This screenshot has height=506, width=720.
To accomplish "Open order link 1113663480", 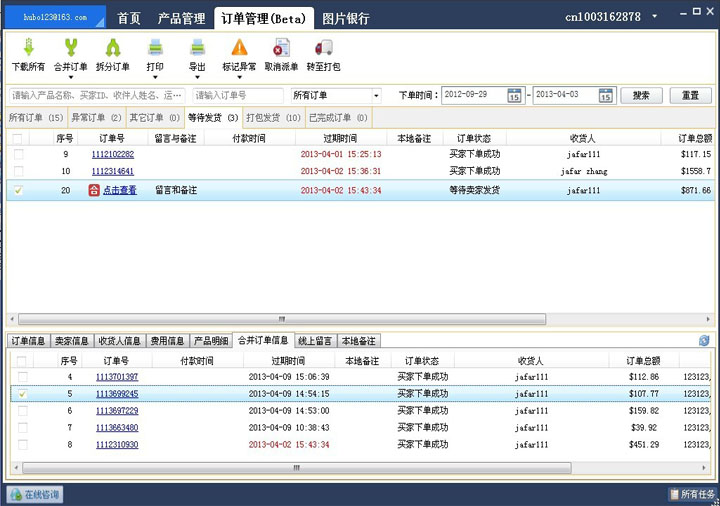I will click(117, 428).
